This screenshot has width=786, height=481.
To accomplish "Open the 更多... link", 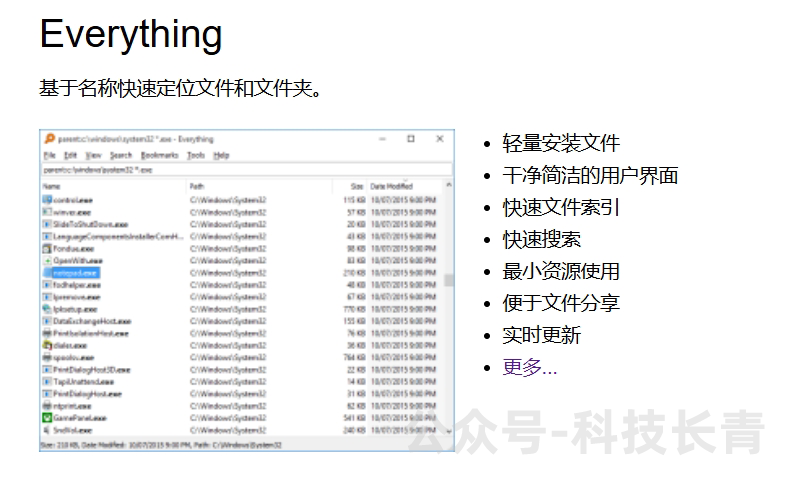I will 529,367.
